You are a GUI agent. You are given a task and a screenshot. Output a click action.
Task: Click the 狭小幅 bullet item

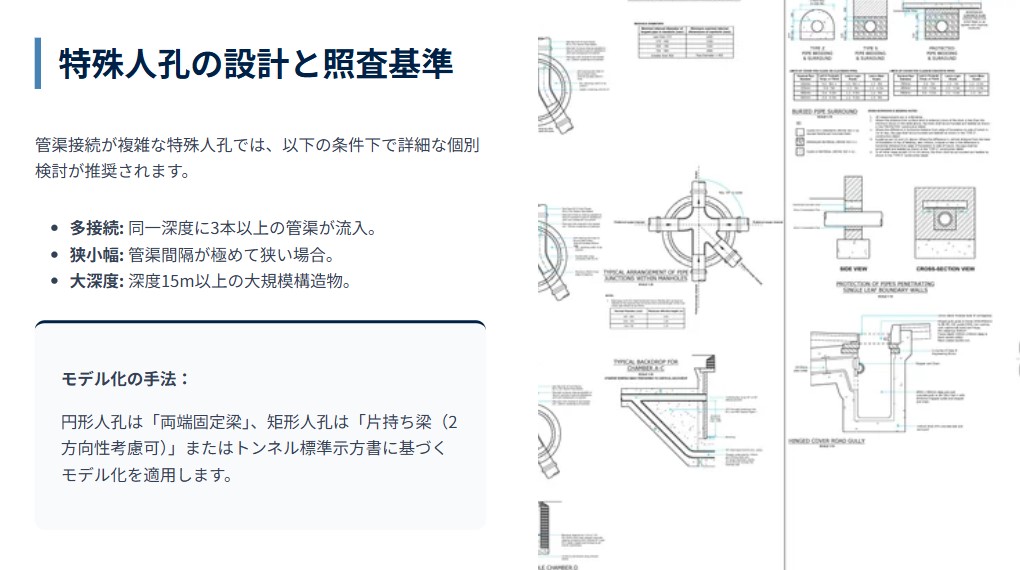pos(201,254)
